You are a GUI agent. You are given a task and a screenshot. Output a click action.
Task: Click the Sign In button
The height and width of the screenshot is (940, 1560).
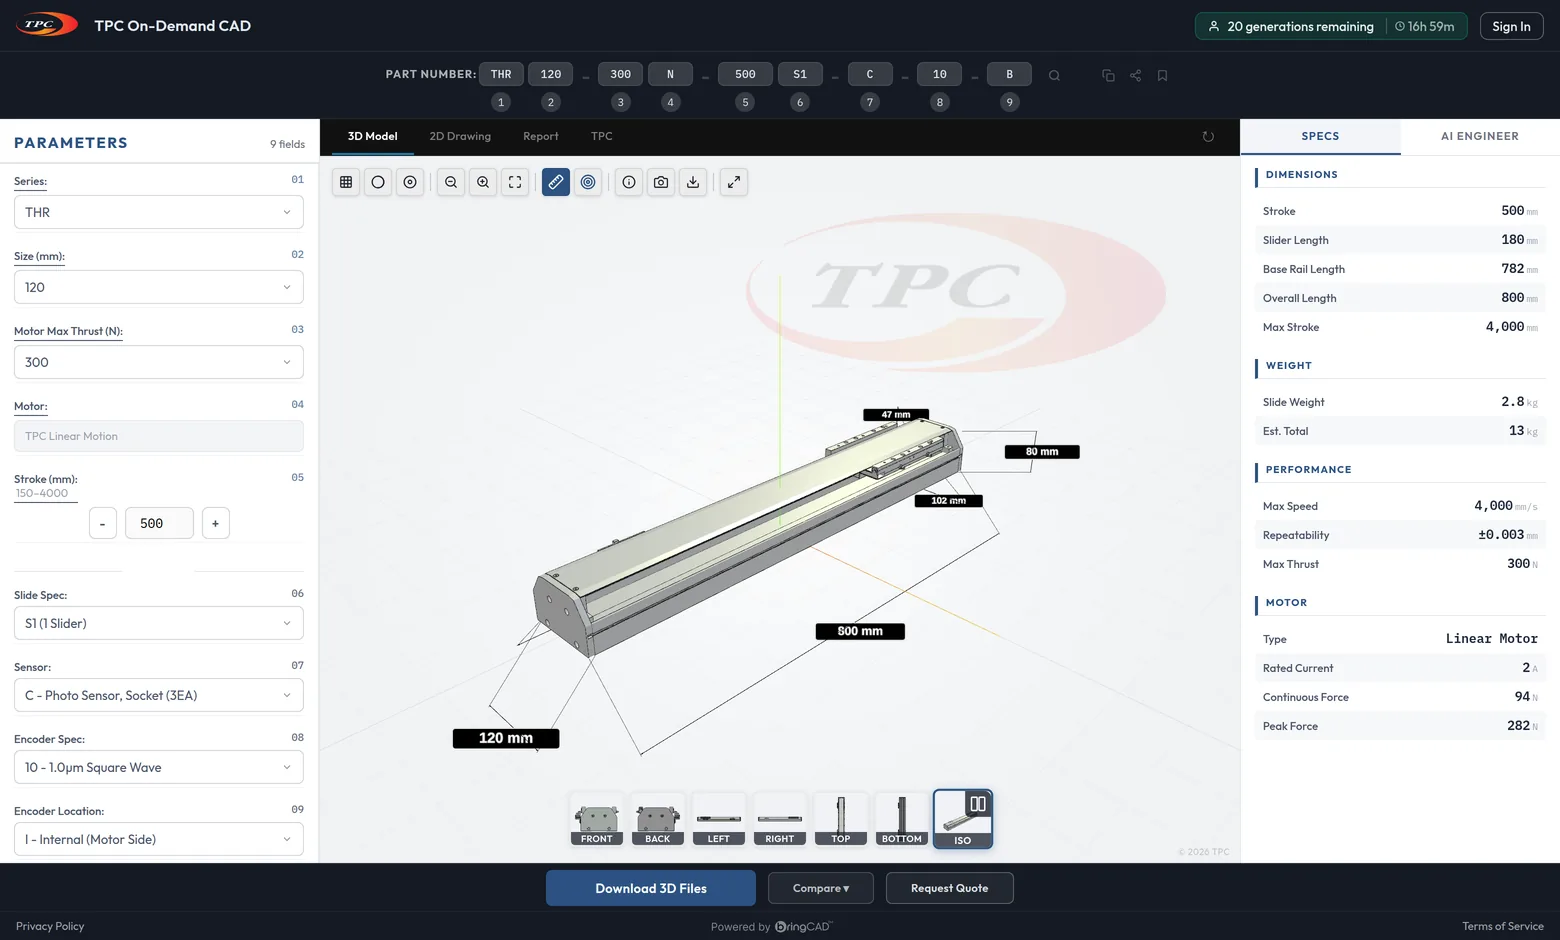pos(1511,26)
